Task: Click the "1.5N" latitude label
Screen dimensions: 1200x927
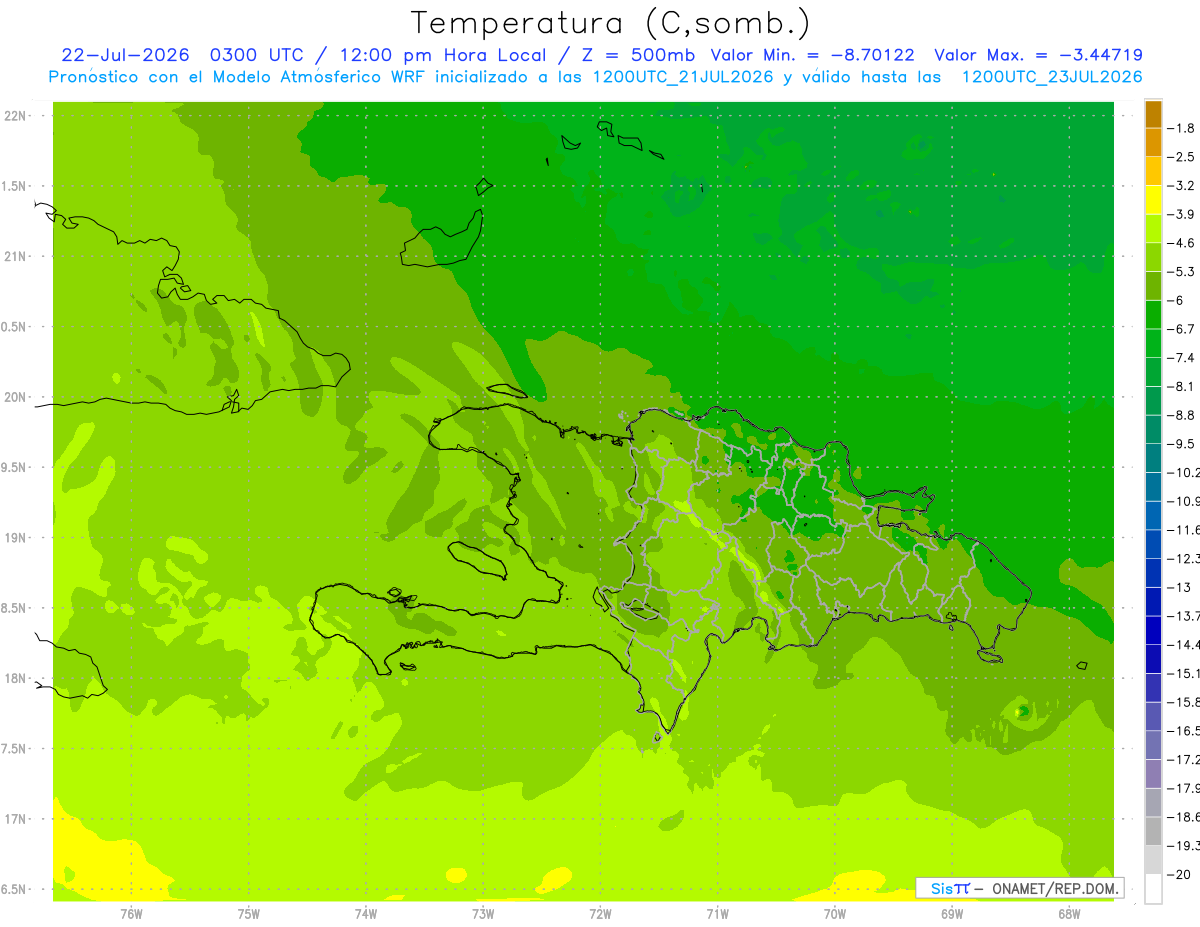Action: (15, 186)
